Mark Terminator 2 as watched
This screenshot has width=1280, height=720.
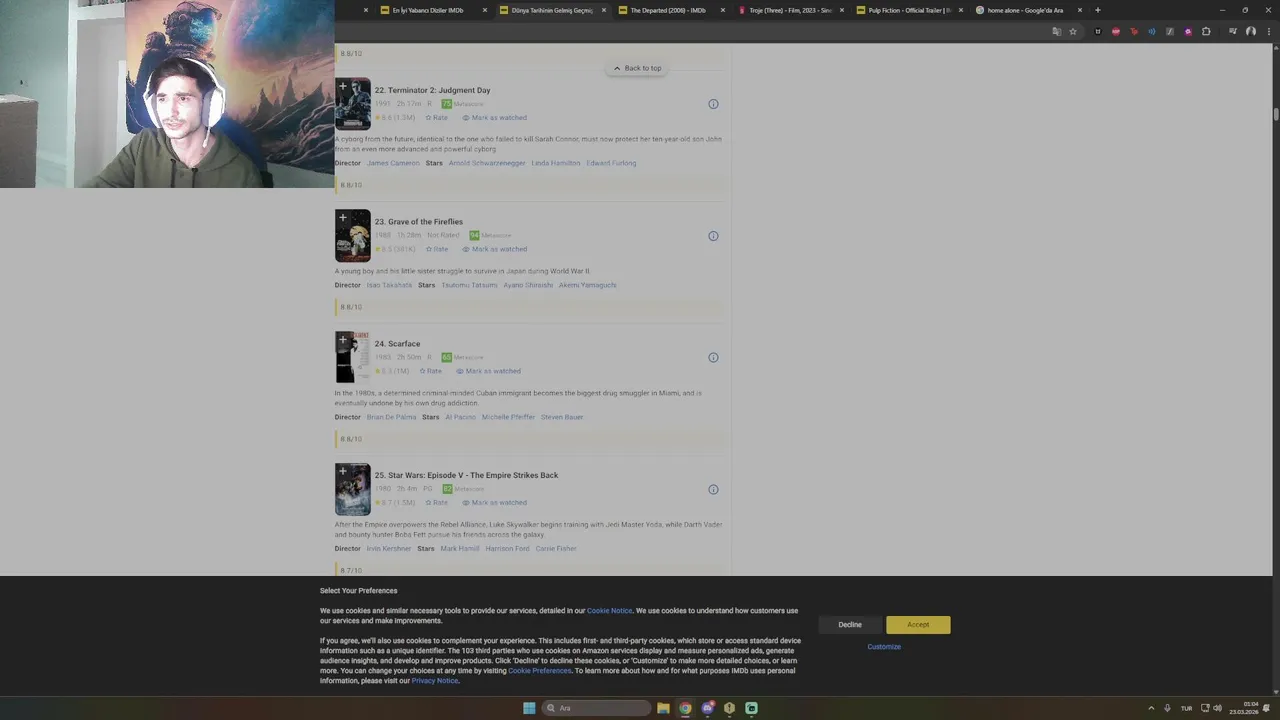494,118
